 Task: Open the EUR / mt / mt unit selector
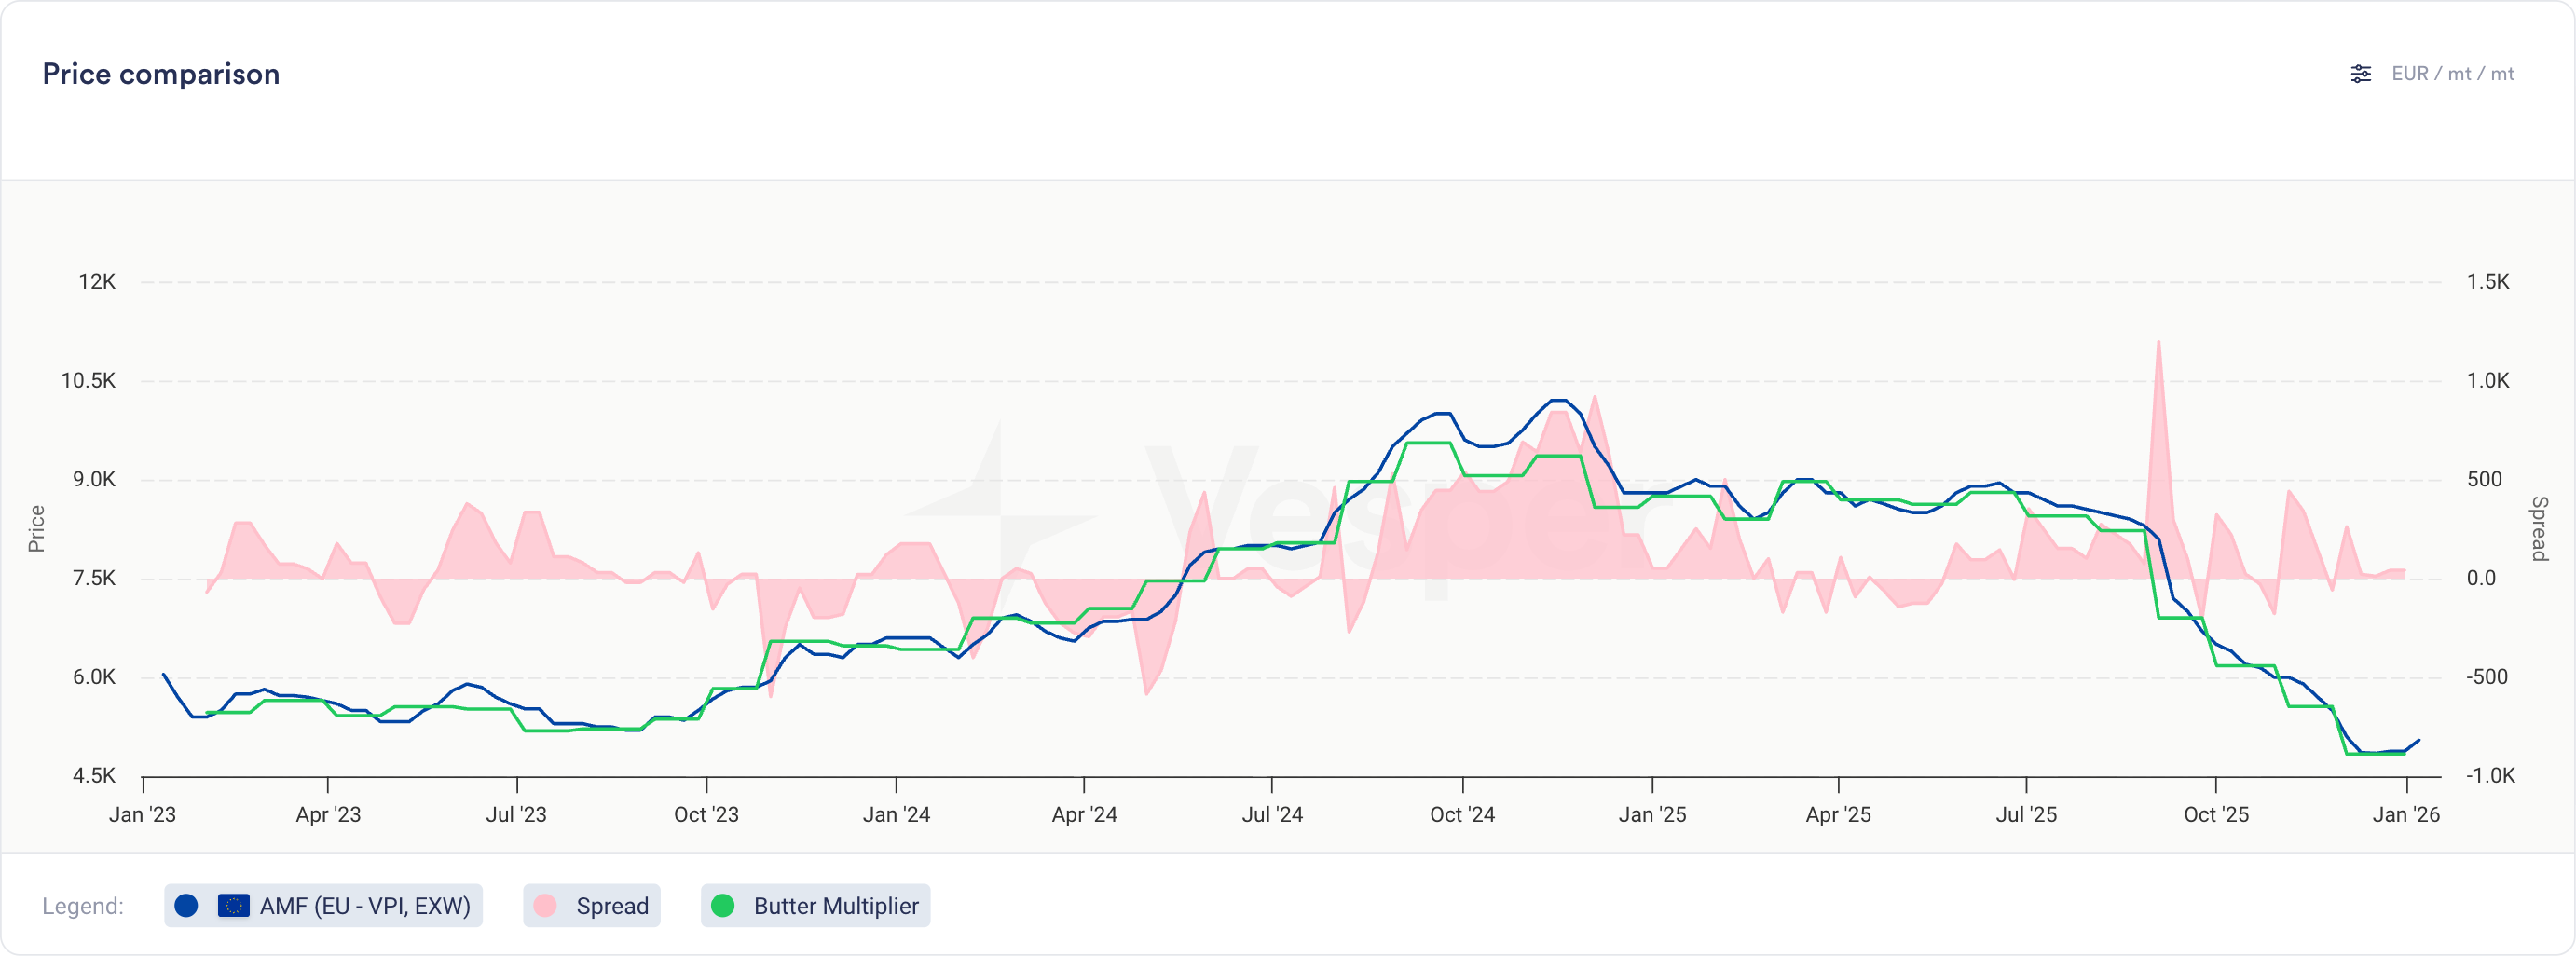point(2455,73)
